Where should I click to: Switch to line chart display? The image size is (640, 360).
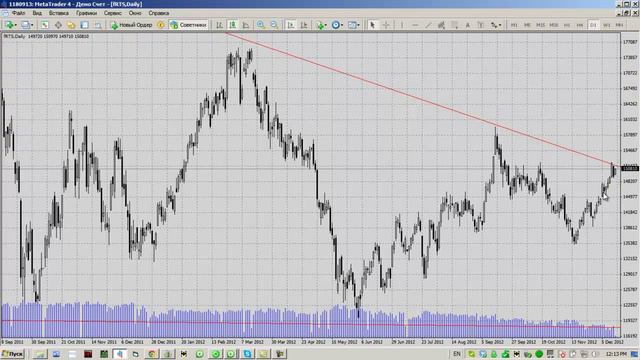coord(246,25)
